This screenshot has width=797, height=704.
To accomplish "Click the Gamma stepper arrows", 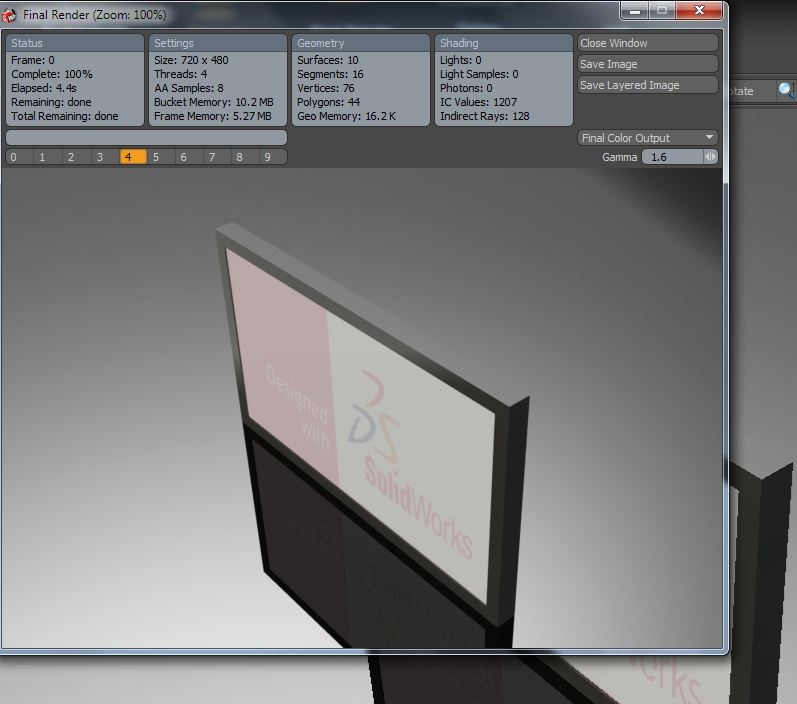I will click(x=711, y=157).
